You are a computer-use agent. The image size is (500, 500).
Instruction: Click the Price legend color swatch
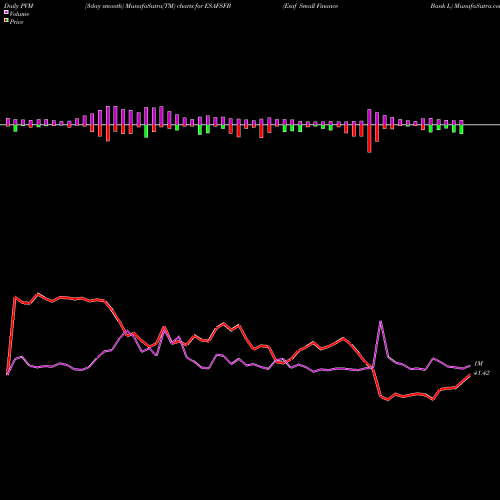pos(6,20)
